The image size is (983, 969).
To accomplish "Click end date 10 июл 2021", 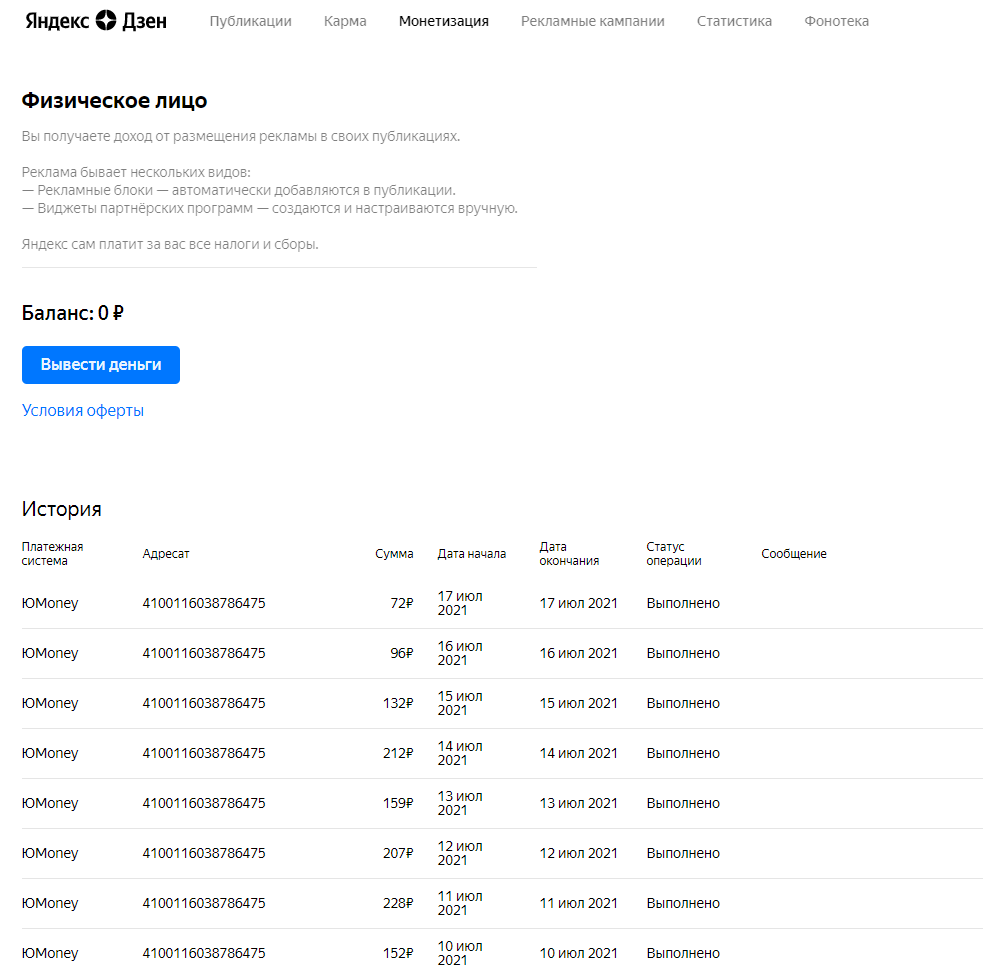I will pos(579,953).
